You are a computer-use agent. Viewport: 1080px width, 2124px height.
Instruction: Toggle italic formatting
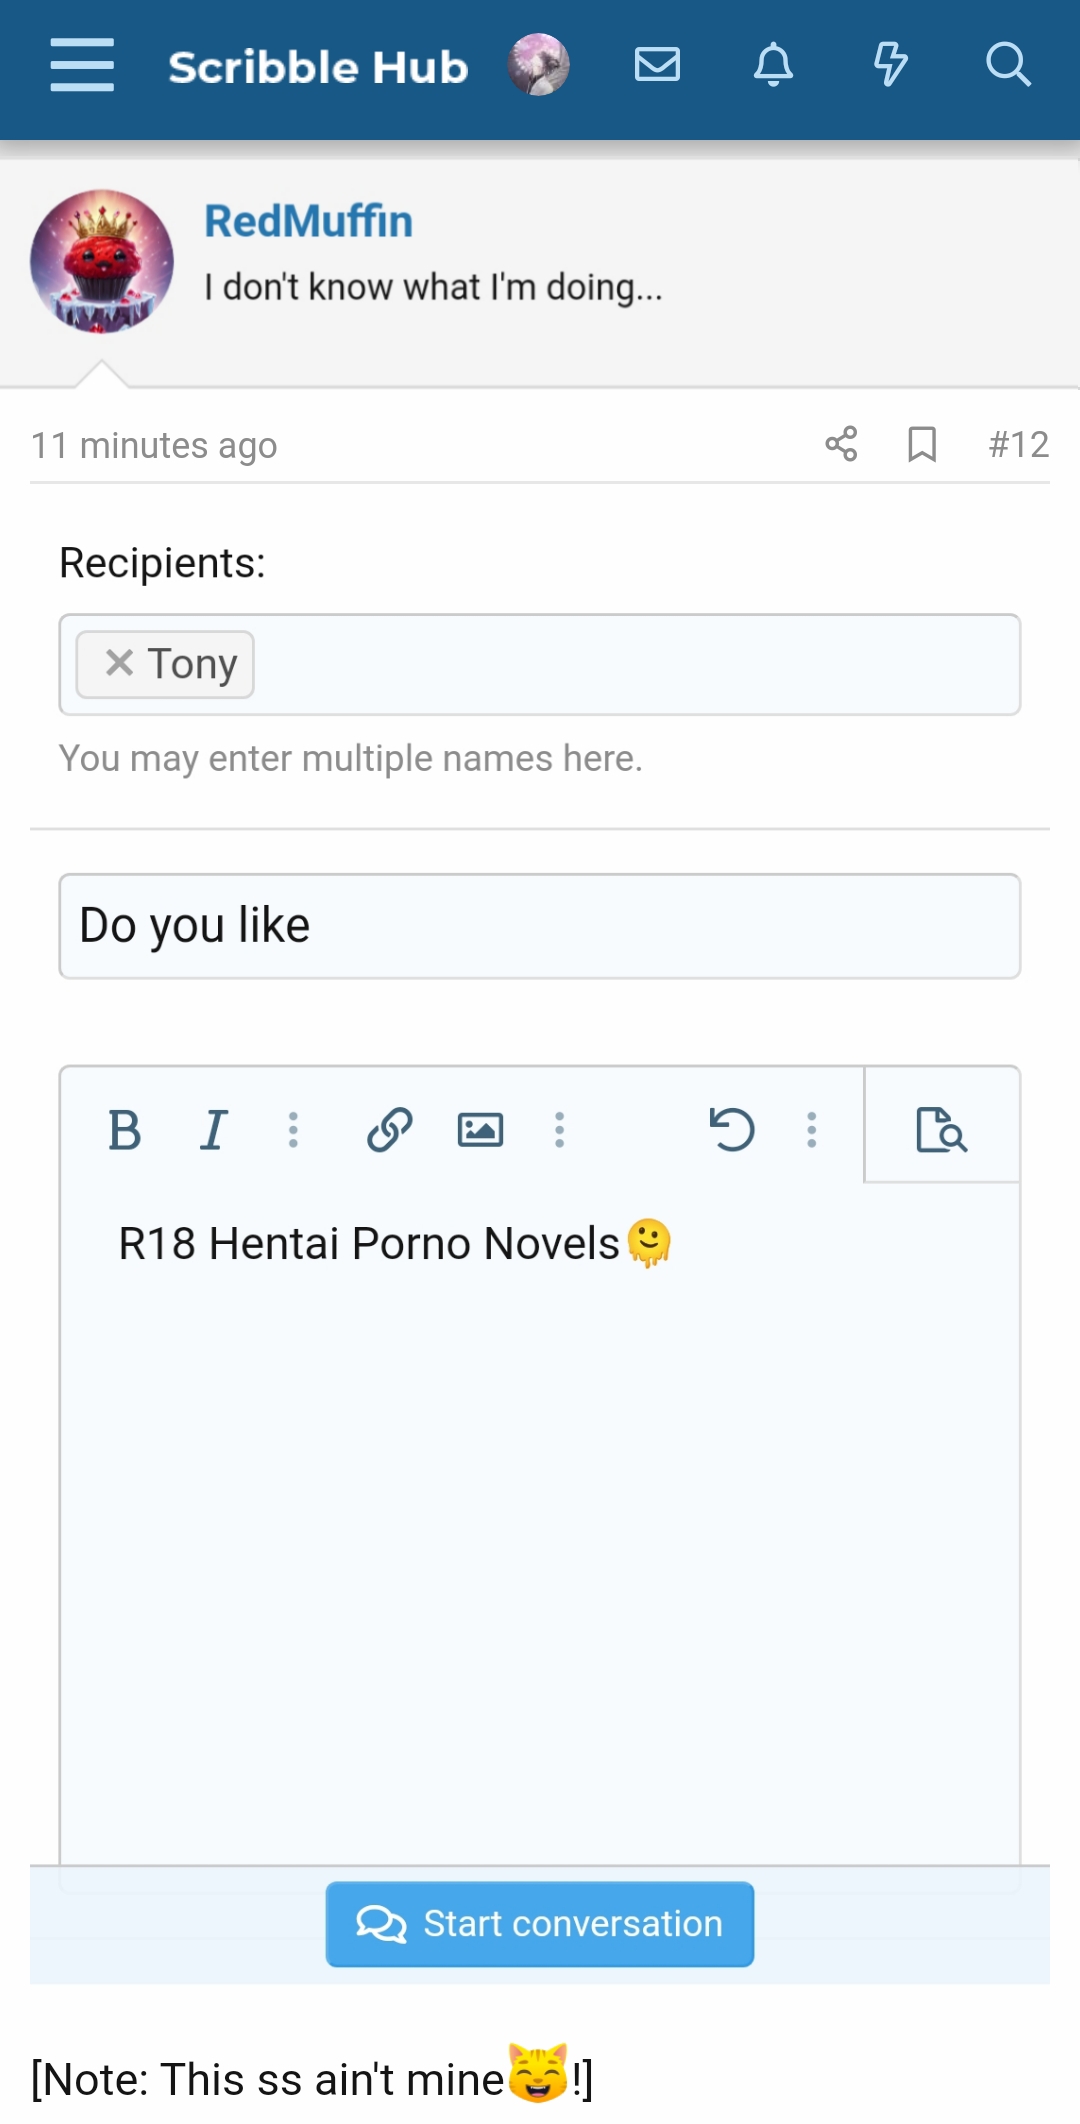tap(213, 1130)
